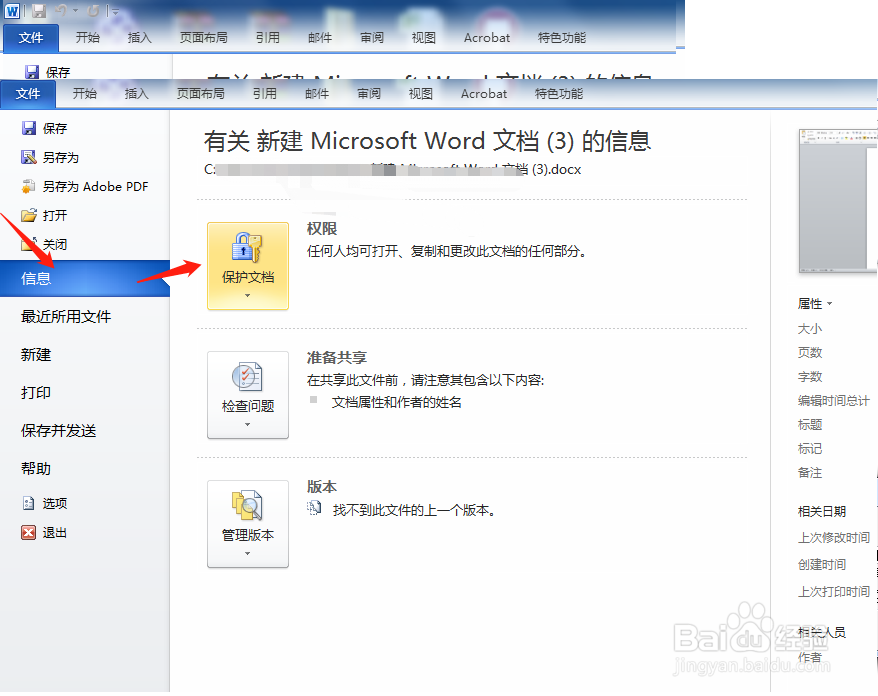Click the lock and key 保护文档 icon
878x696 pixels.
[247, 248]
